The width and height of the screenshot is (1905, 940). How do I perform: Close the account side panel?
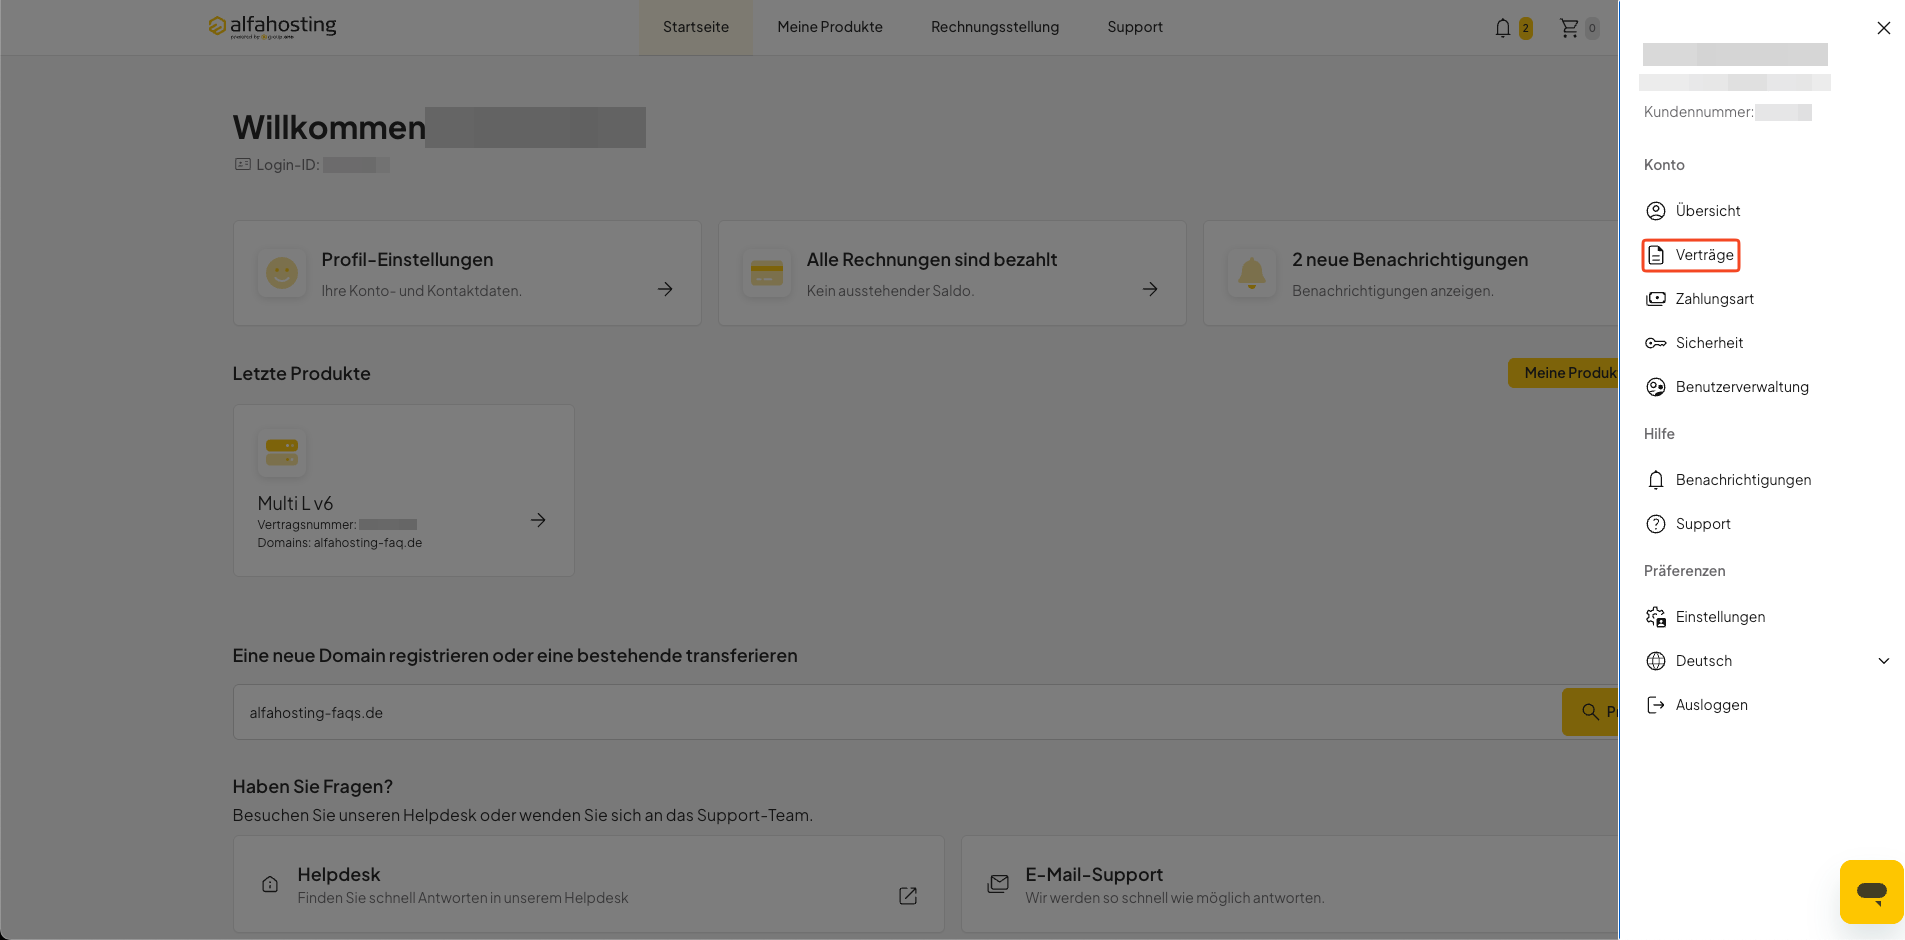coord(1883,28)
